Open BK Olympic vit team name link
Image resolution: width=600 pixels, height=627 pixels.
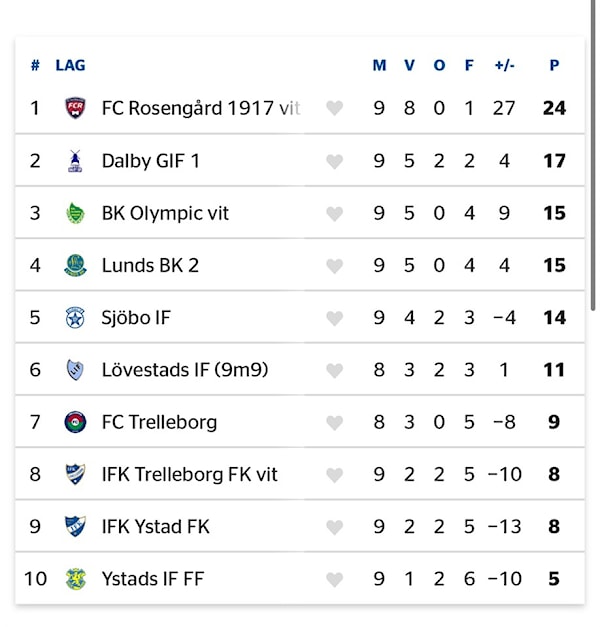pyautogui.click(x=165, y=213)
